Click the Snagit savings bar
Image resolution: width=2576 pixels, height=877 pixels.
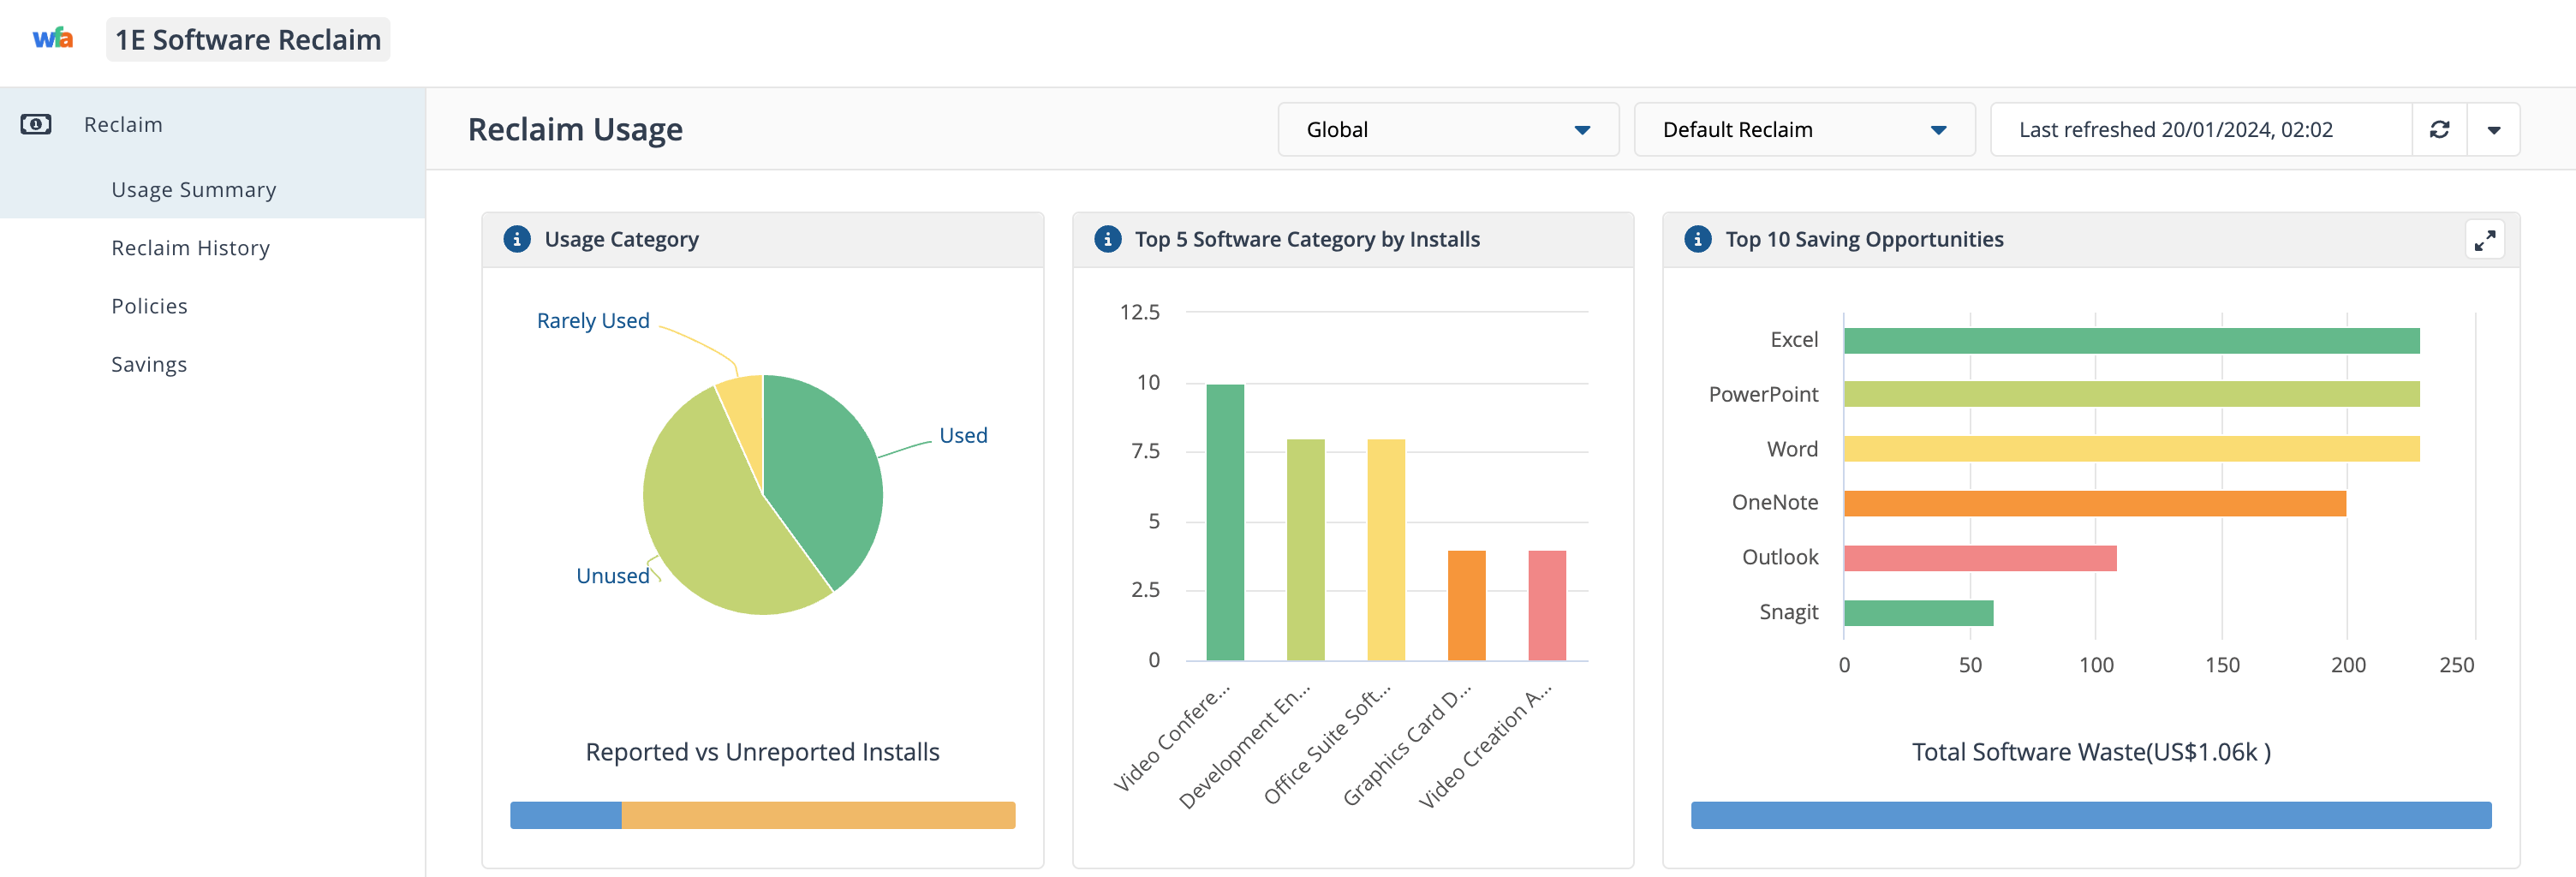coord(1918,612)
